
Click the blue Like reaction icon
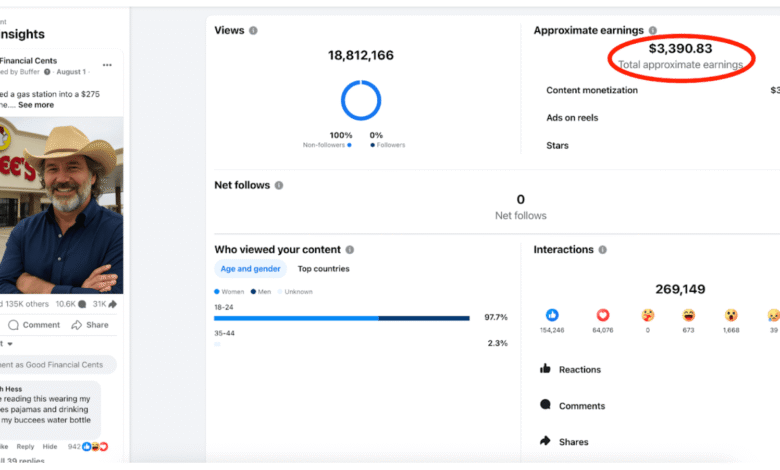(552, 315)
